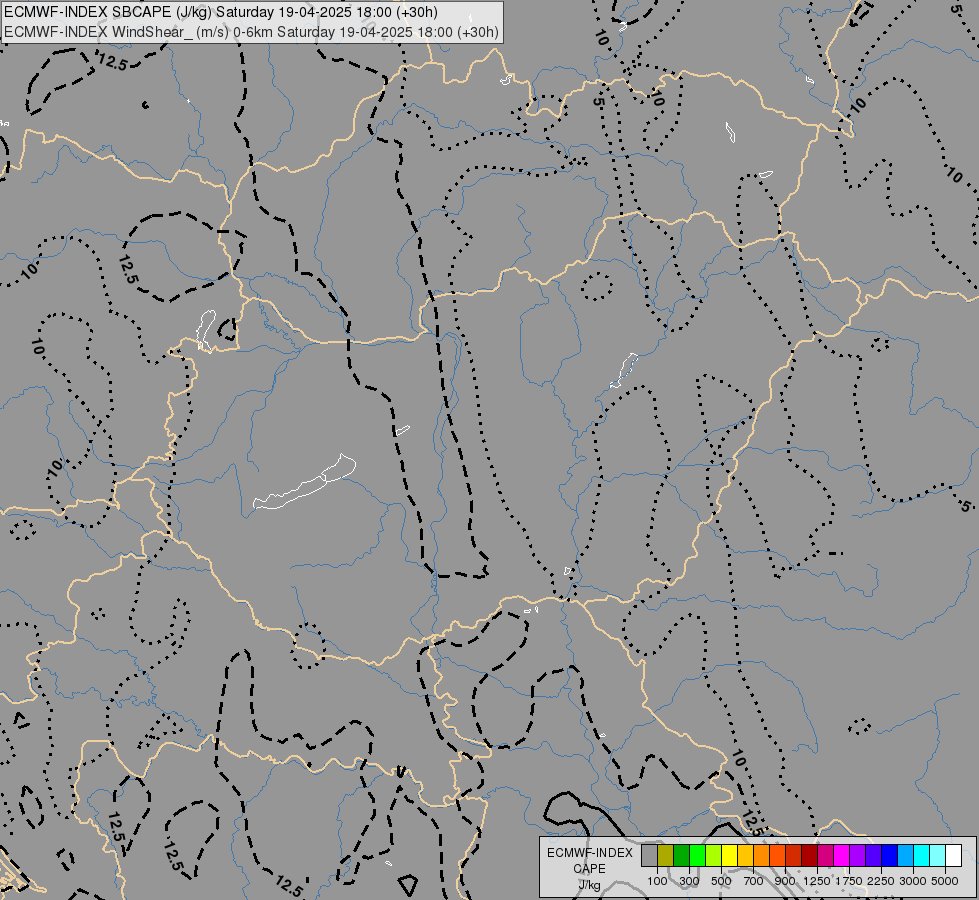Viewport: 979px width, 900px height.
Task: Select the legend label 500
Action: tap(721, 881)
